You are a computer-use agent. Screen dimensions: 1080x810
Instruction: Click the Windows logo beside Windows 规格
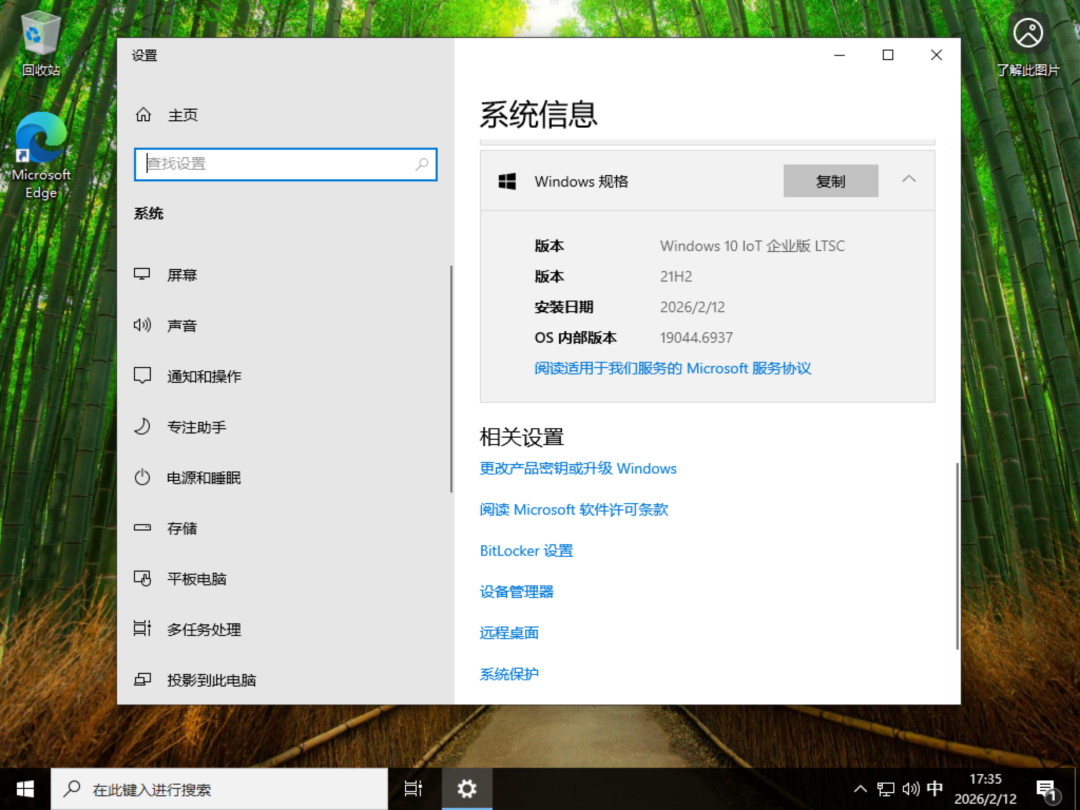[508, 181]
